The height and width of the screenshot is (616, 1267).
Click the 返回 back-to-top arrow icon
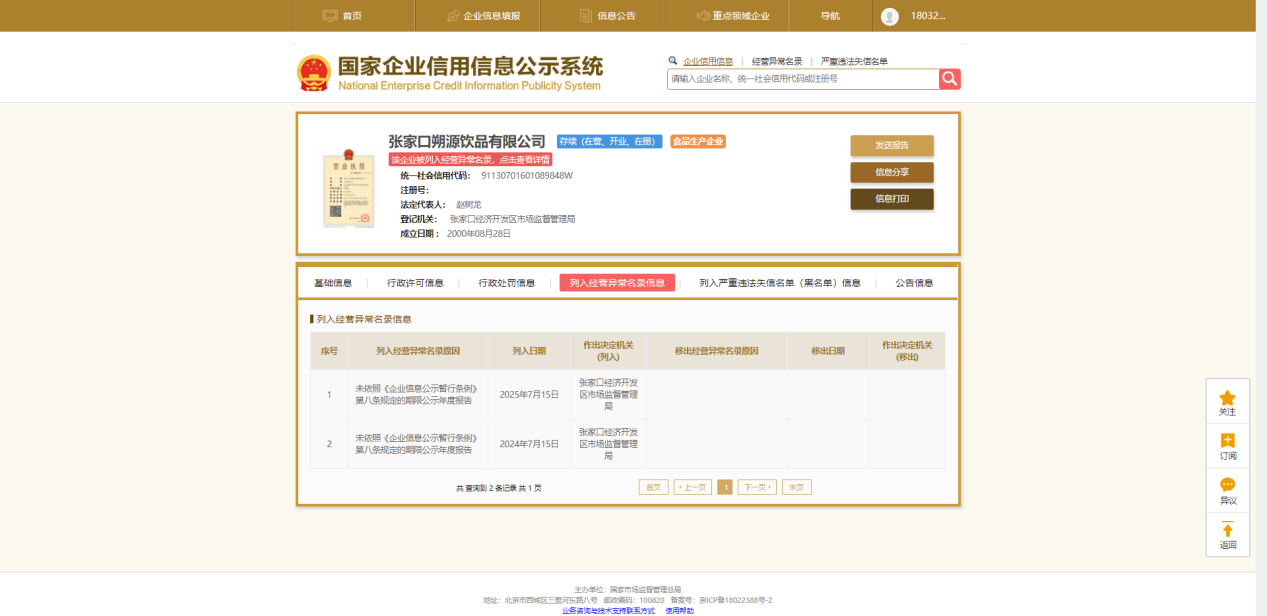point(1227,530)
